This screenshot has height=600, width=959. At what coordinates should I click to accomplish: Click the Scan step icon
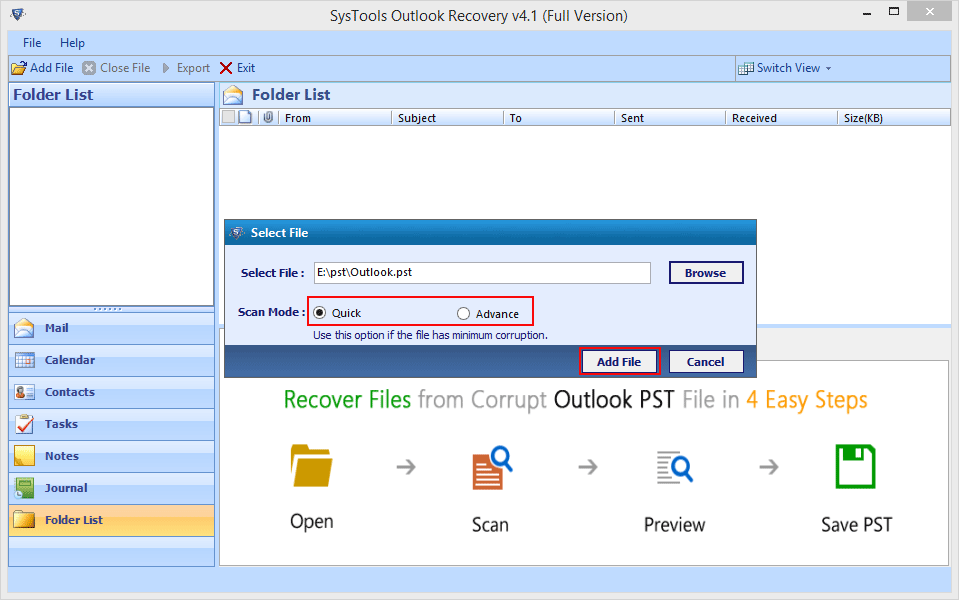pos(492,467)
